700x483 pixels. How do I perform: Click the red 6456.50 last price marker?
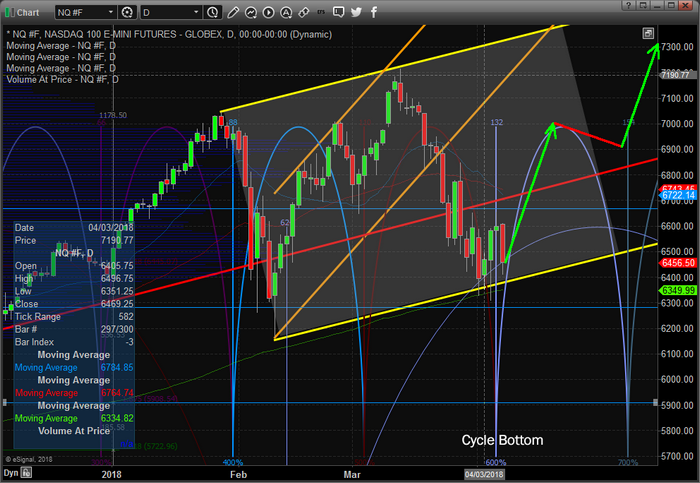tap(678, 263)
